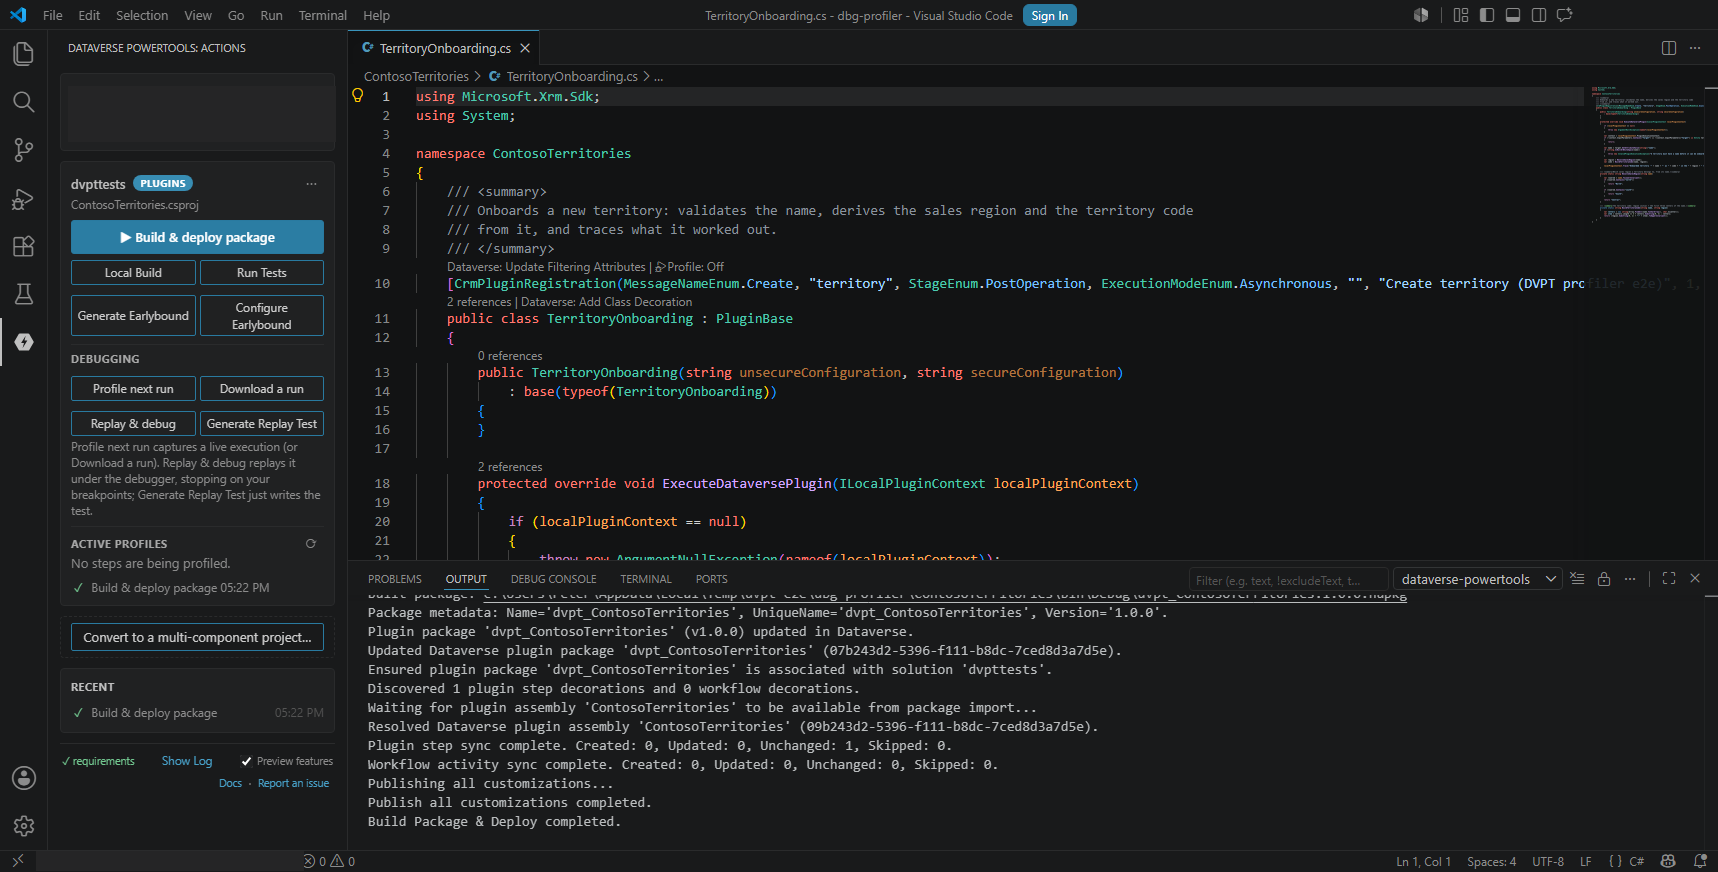Click the lightbulb code action on line 1
The width and height of the screenshot is (1718, 872).
tap(358, 96)
